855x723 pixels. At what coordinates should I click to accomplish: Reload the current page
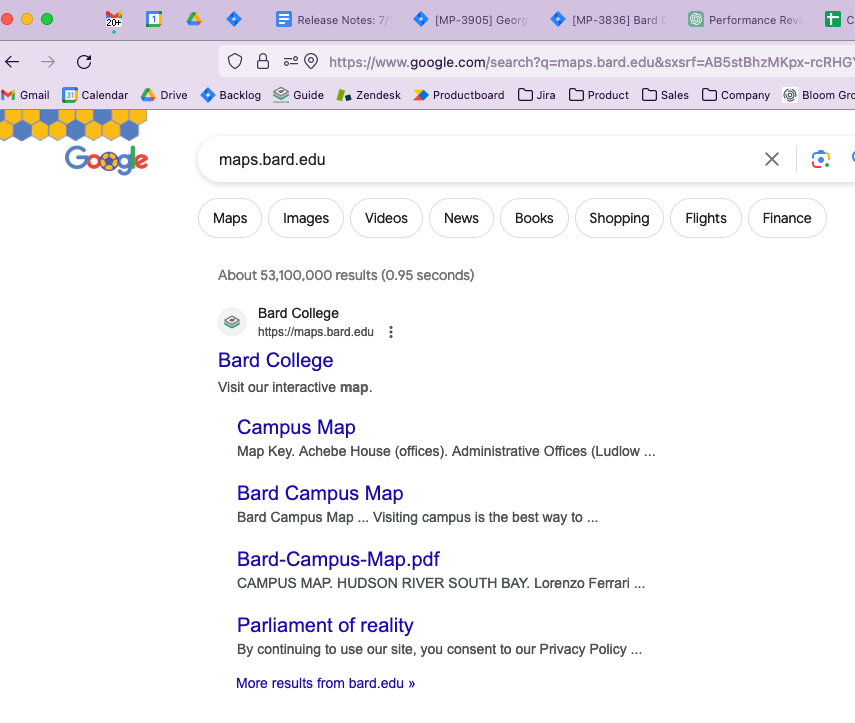pos(84,62)
